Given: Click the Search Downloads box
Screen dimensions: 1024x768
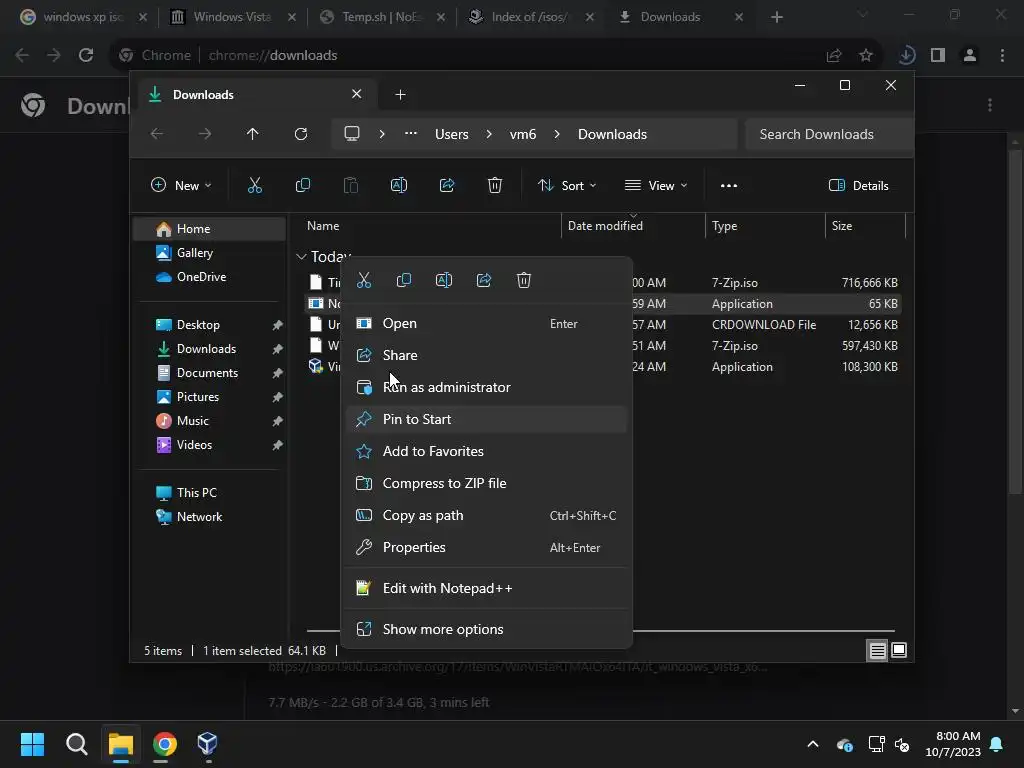Looking at the screenshot, I should (x=828, y=134).
